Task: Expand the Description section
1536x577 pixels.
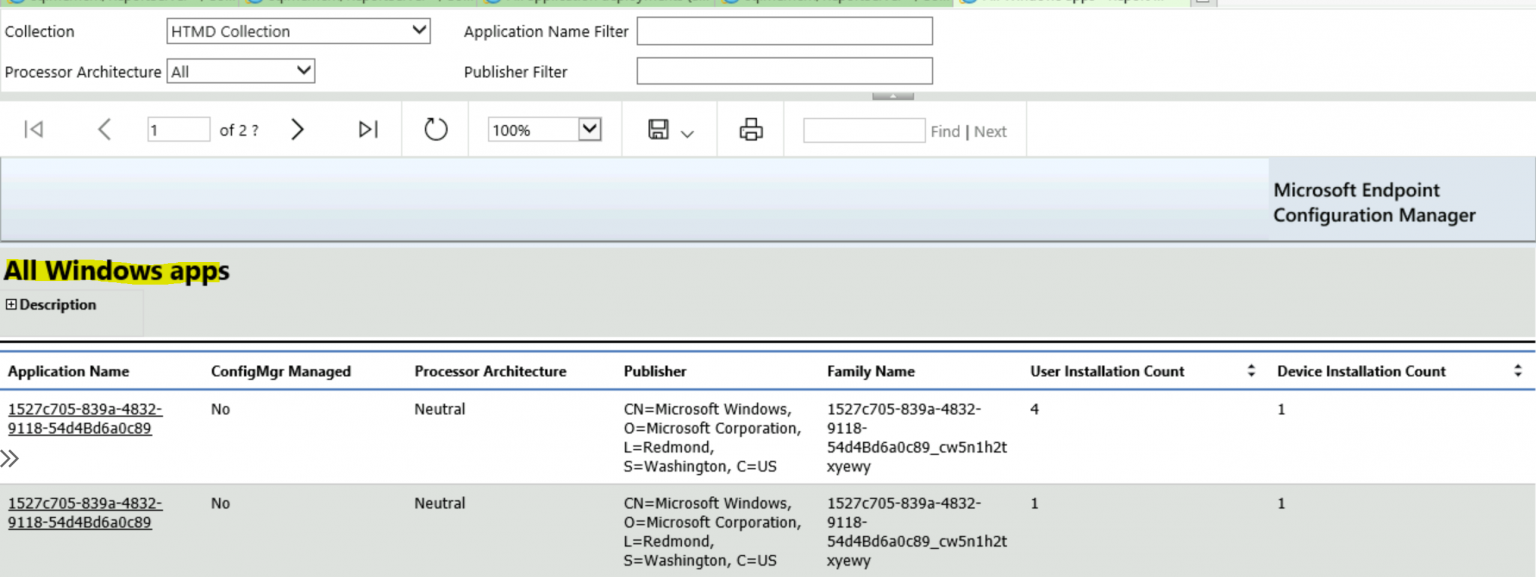Action: [12, 305]
